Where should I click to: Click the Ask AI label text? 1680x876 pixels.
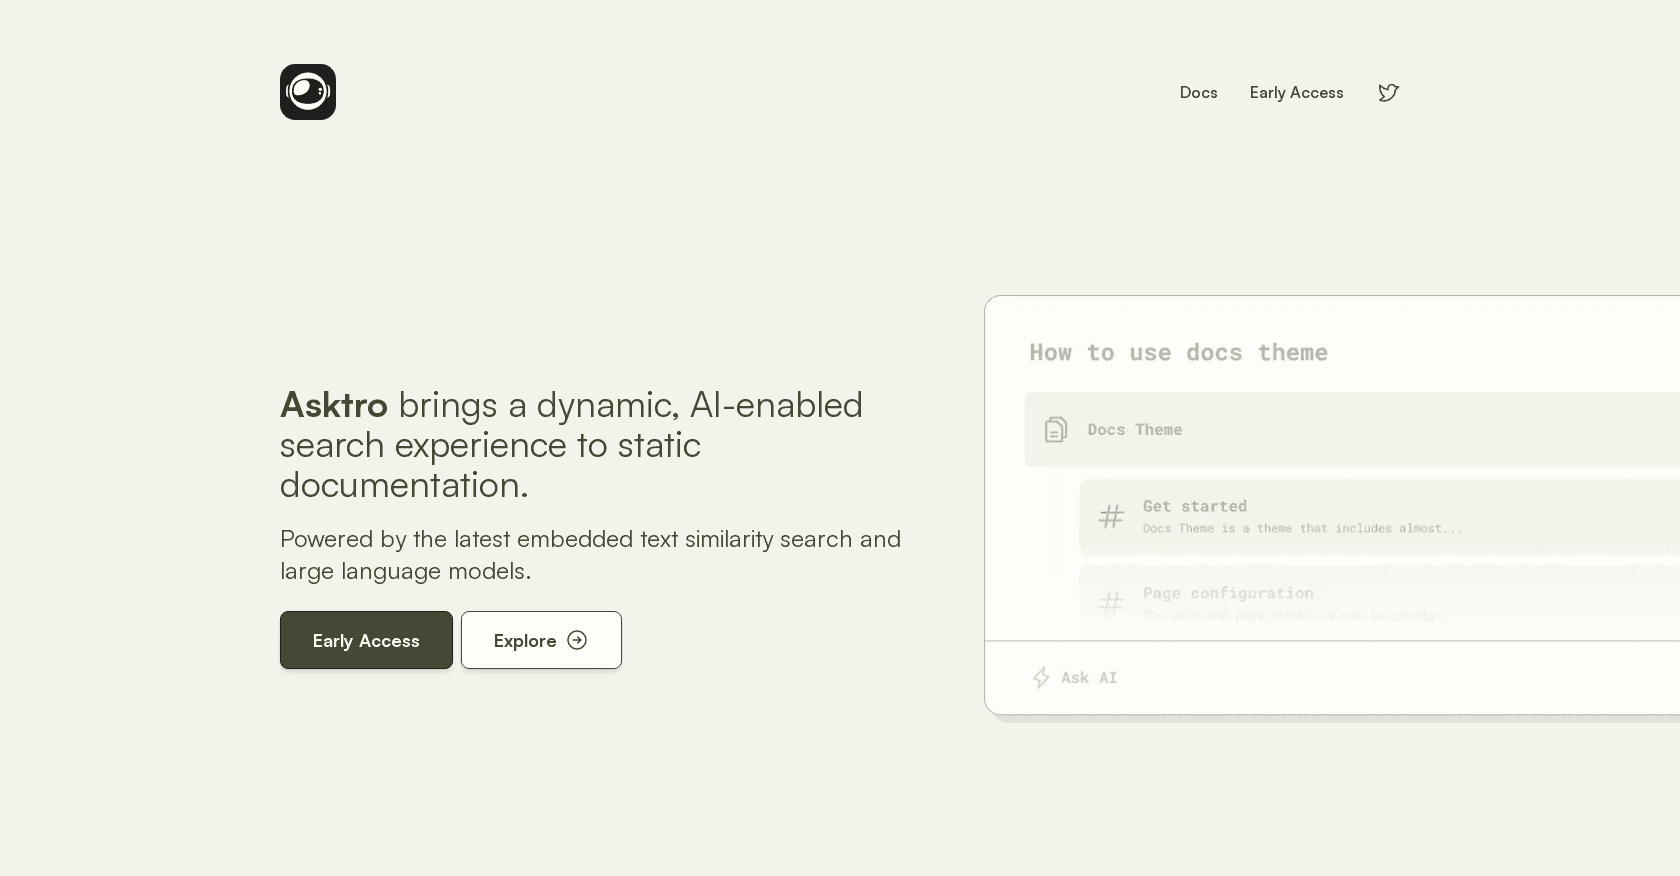click(1089, 678)
